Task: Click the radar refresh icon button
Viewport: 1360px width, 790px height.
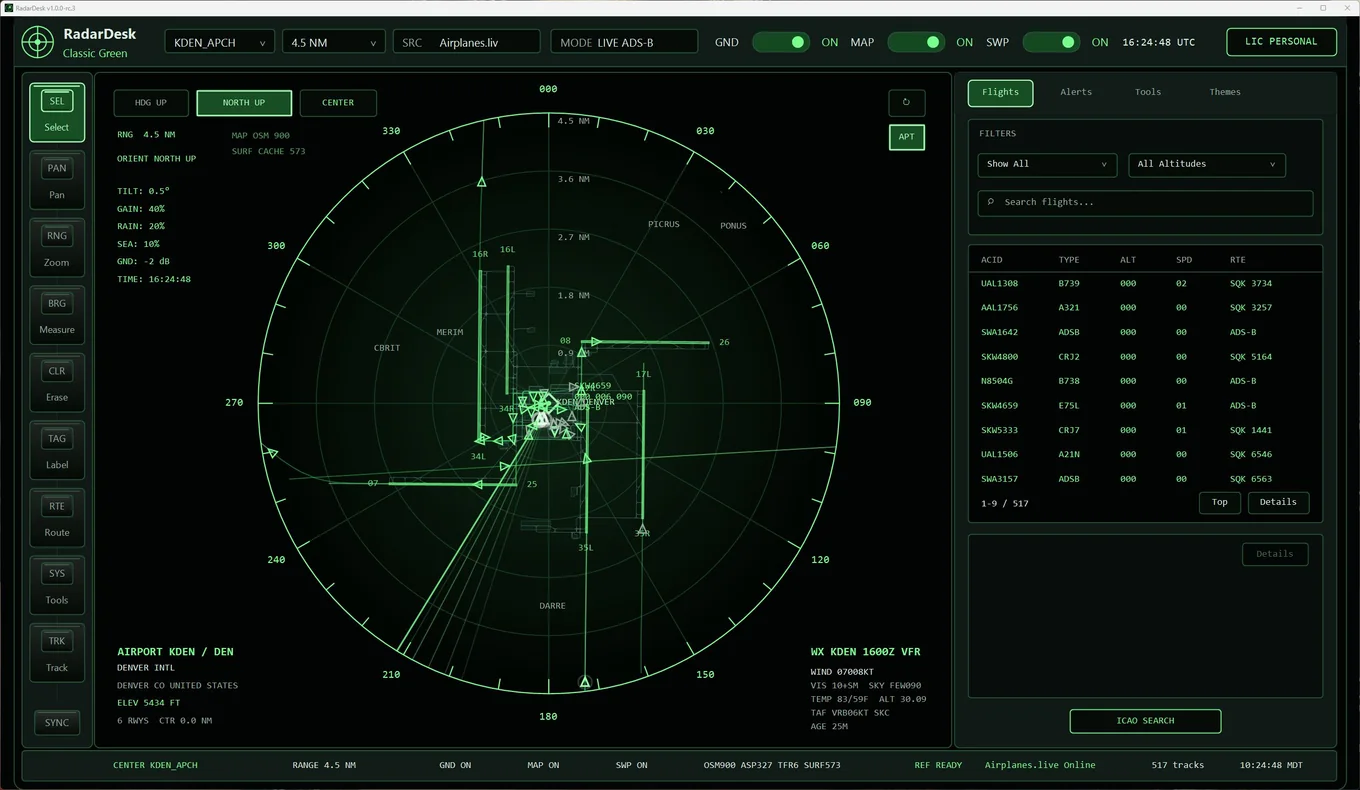Action: (907, 102)
